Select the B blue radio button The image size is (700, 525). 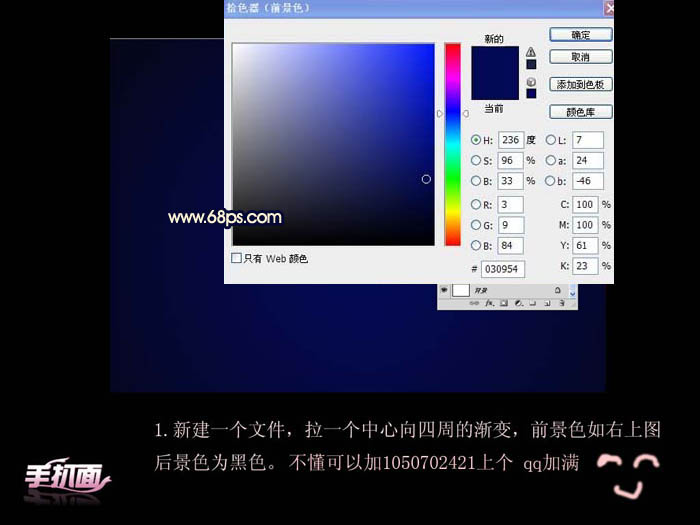[x=476, y=246]
